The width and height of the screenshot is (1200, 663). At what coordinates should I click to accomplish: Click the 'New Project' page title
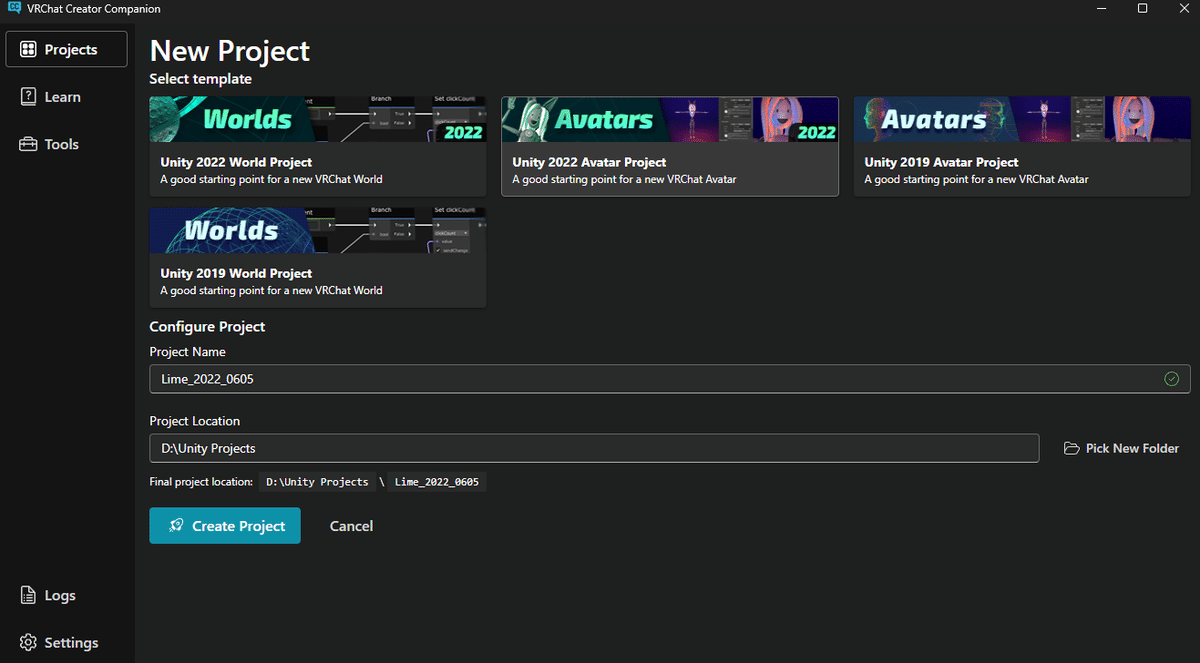pos(230,50)
